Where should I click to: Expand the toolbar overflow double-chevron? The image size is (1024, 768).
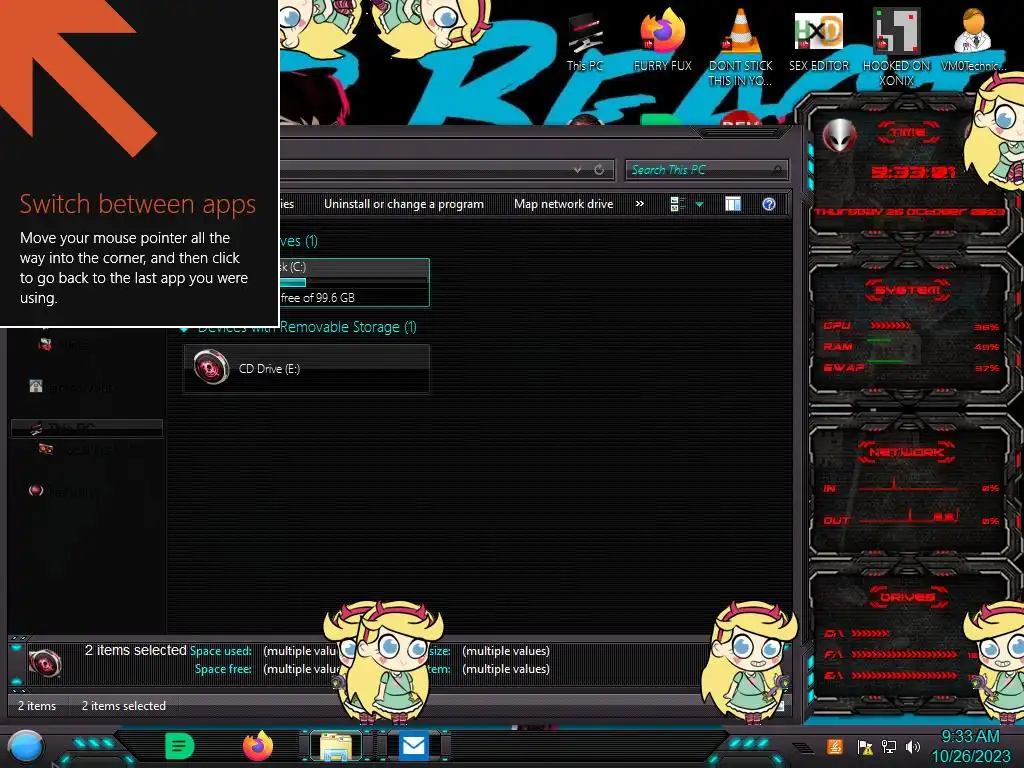pos(640,204)
